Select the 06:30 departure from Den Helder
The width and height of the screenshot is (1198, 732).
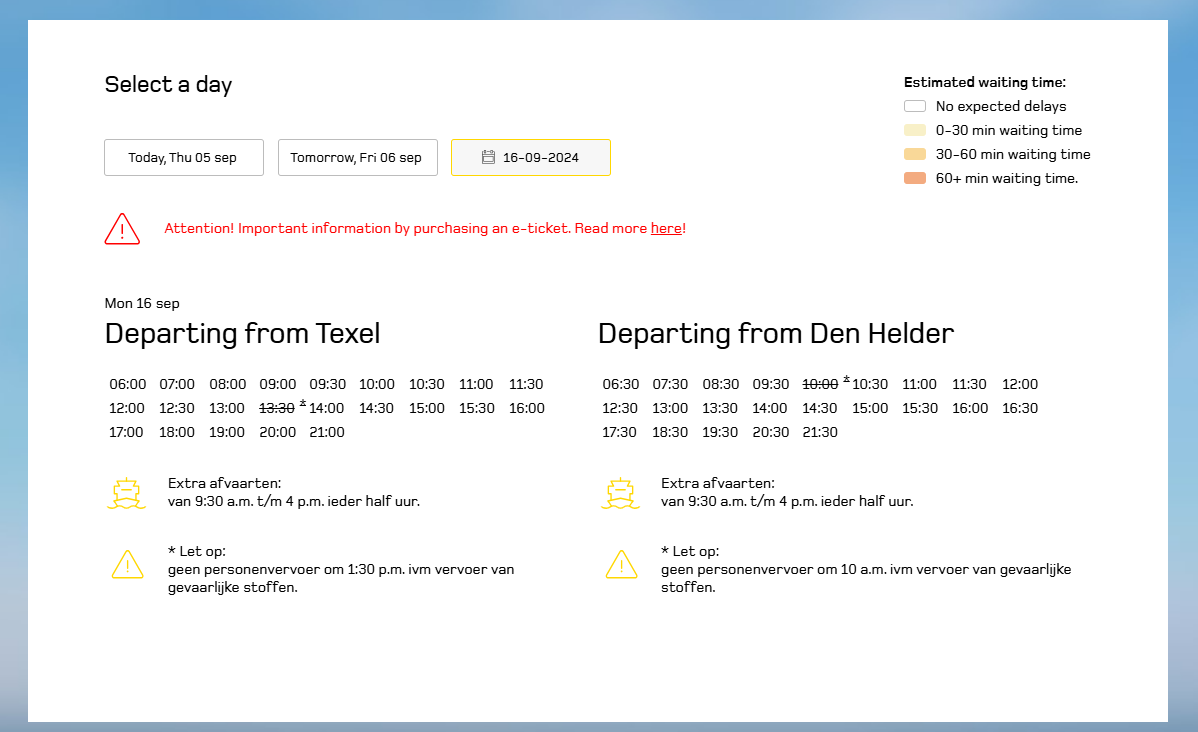(x=620, y=384)
